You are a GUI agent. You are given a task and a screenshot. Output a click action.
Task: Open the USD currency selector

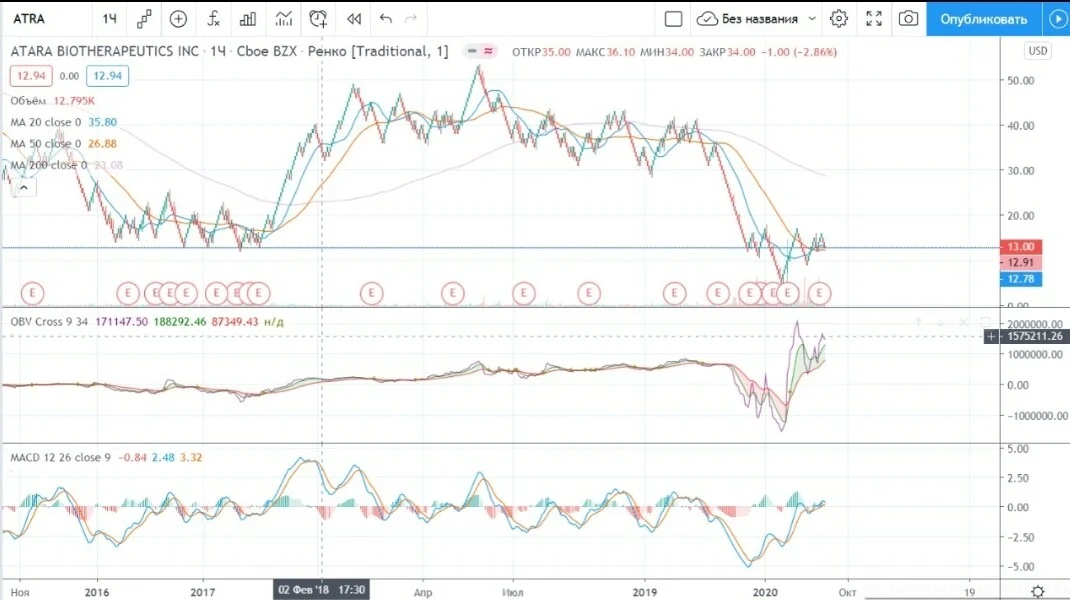pos(1037,51)
